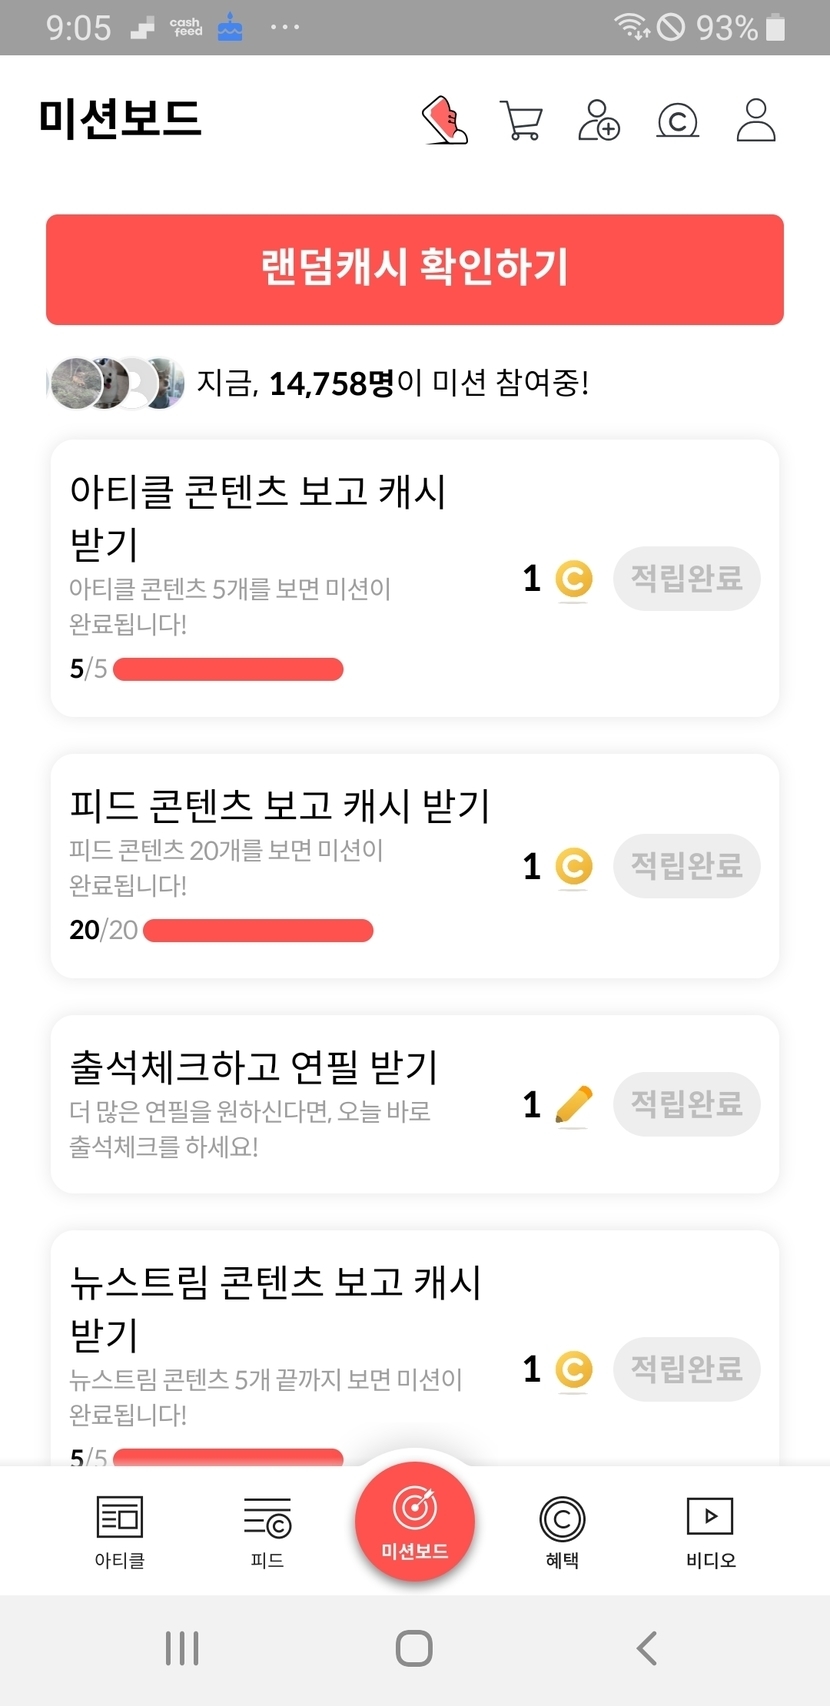Tap 적립완료 on the 출석체크 mission
This screenshot has height=1706, width=830.
click(x=686, y=1104)
